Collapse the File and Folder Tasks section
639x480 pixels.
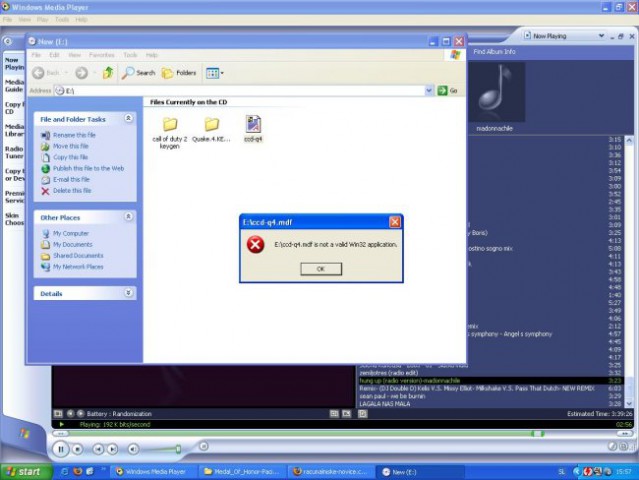click(x=128, y=118)
